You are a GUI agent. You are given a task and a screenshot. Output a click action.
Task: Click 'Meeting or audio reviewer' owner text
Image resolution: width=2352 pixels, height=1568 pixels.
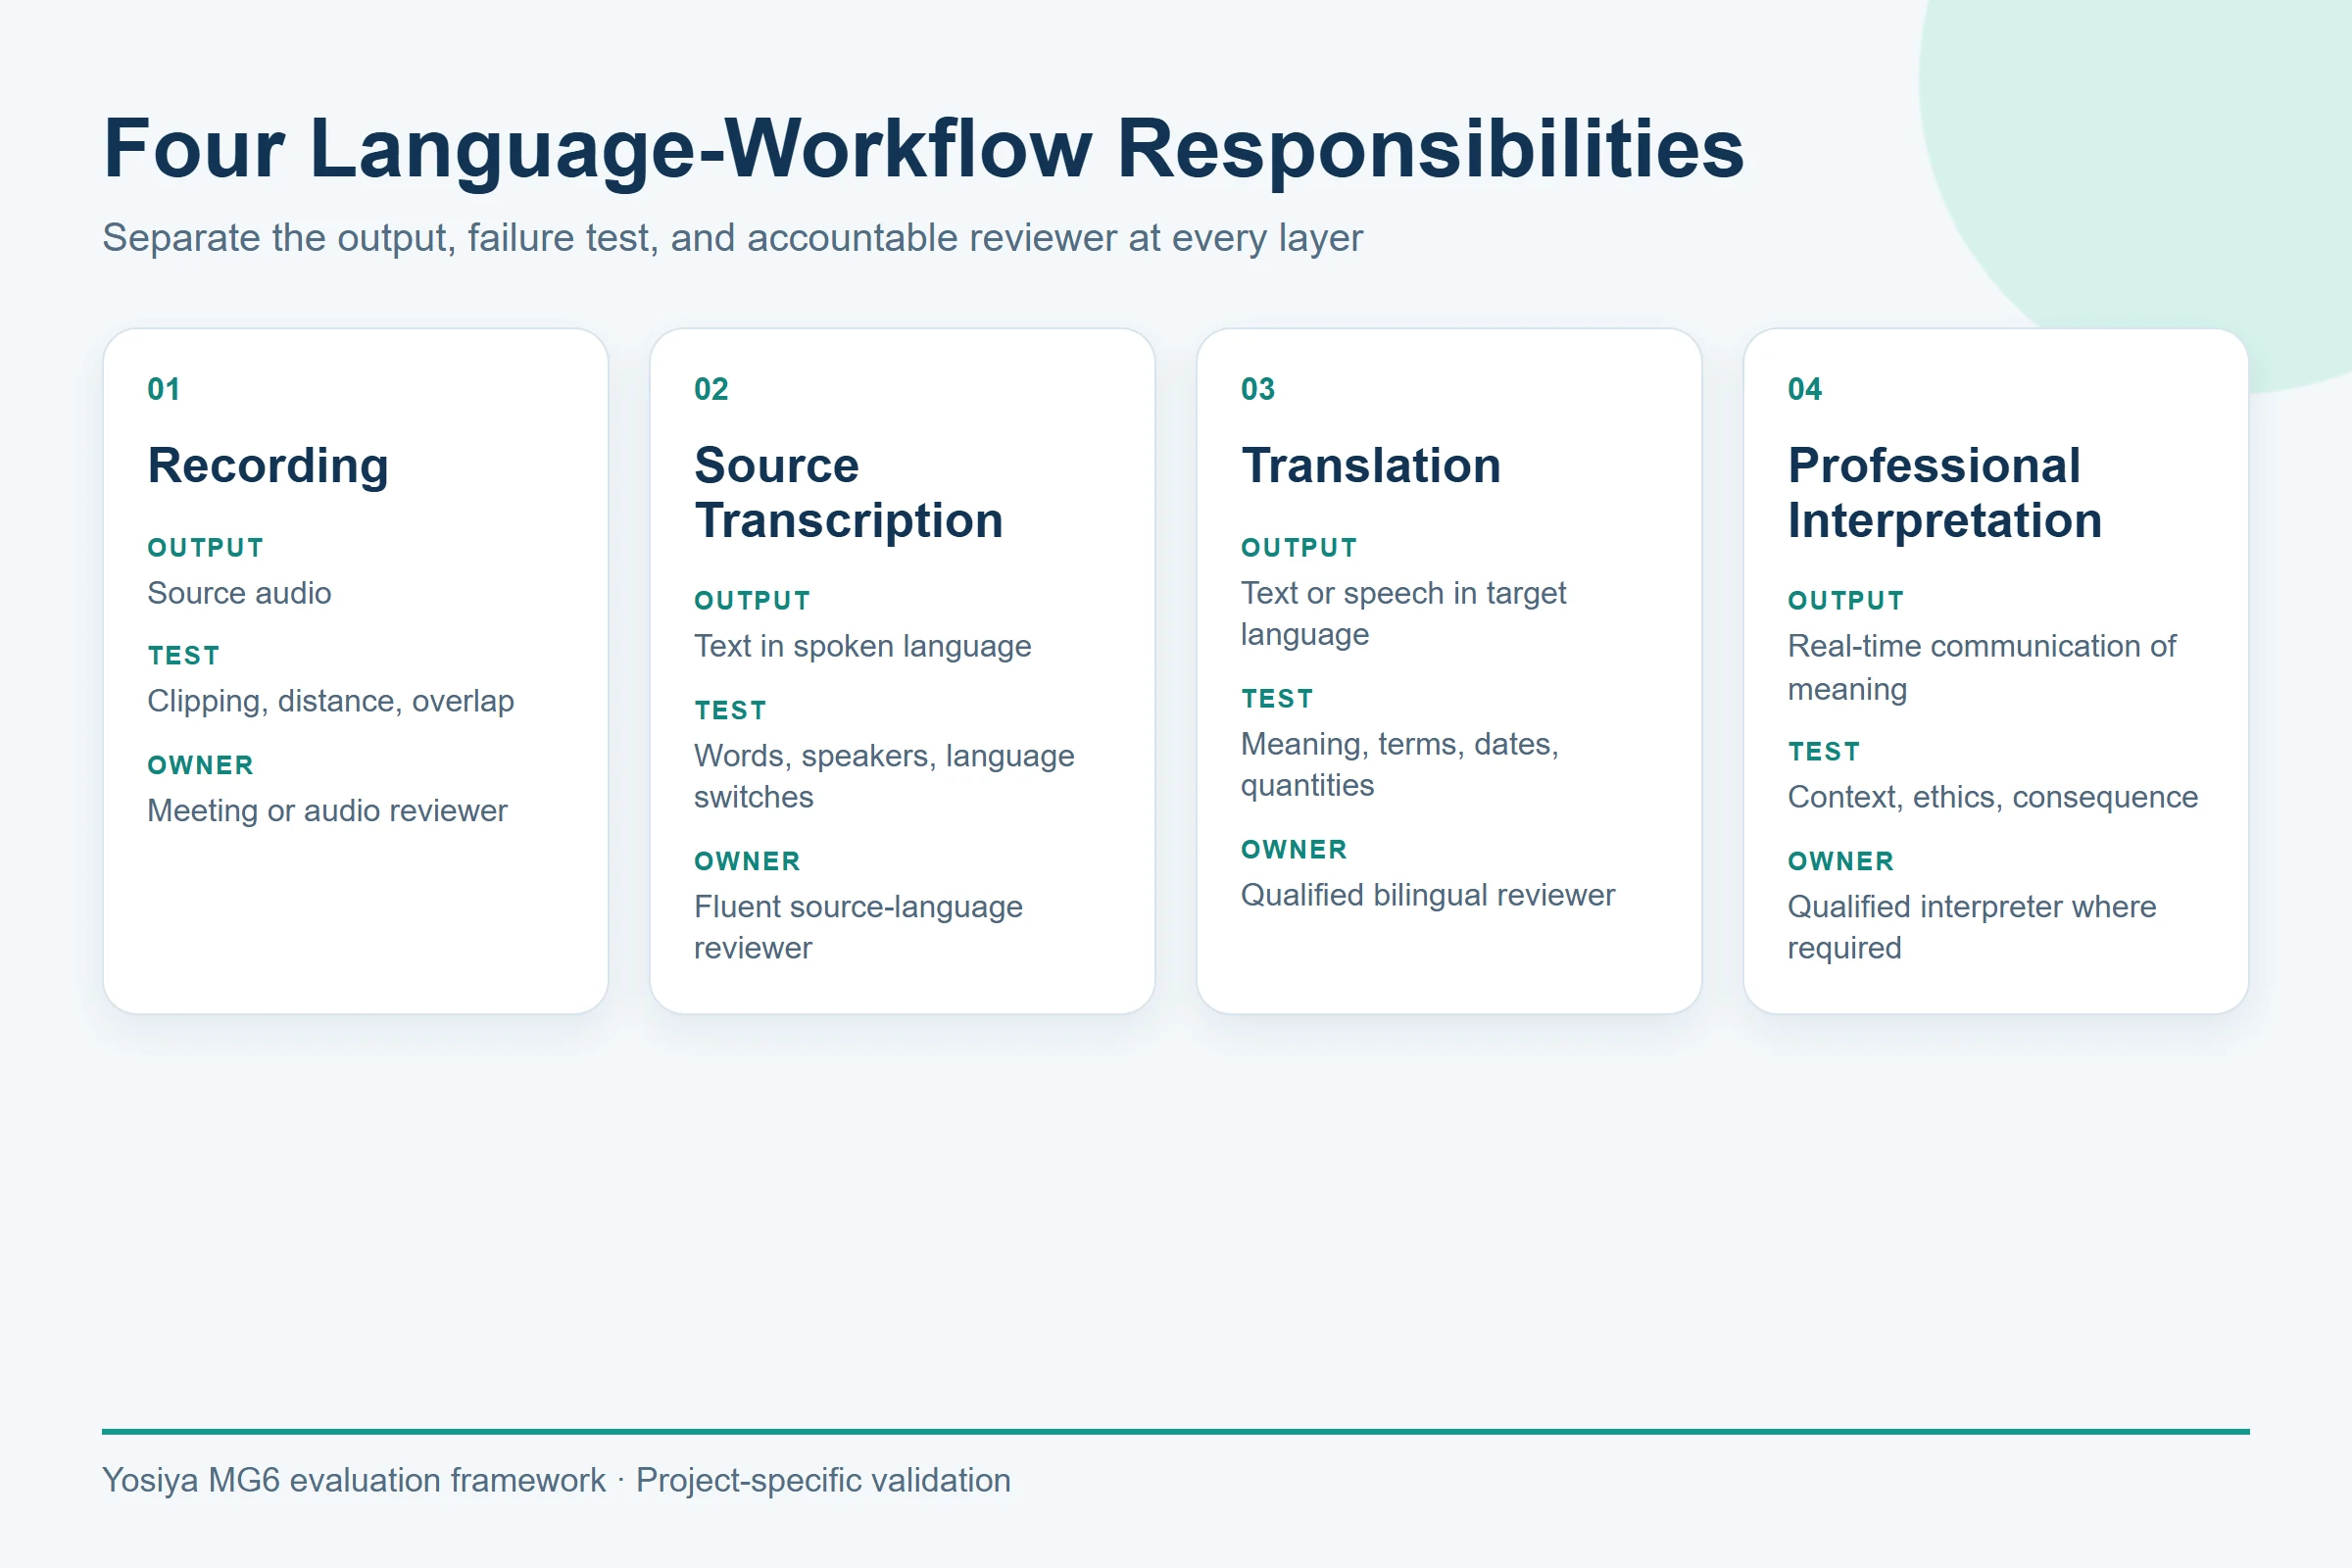[327, 810]
